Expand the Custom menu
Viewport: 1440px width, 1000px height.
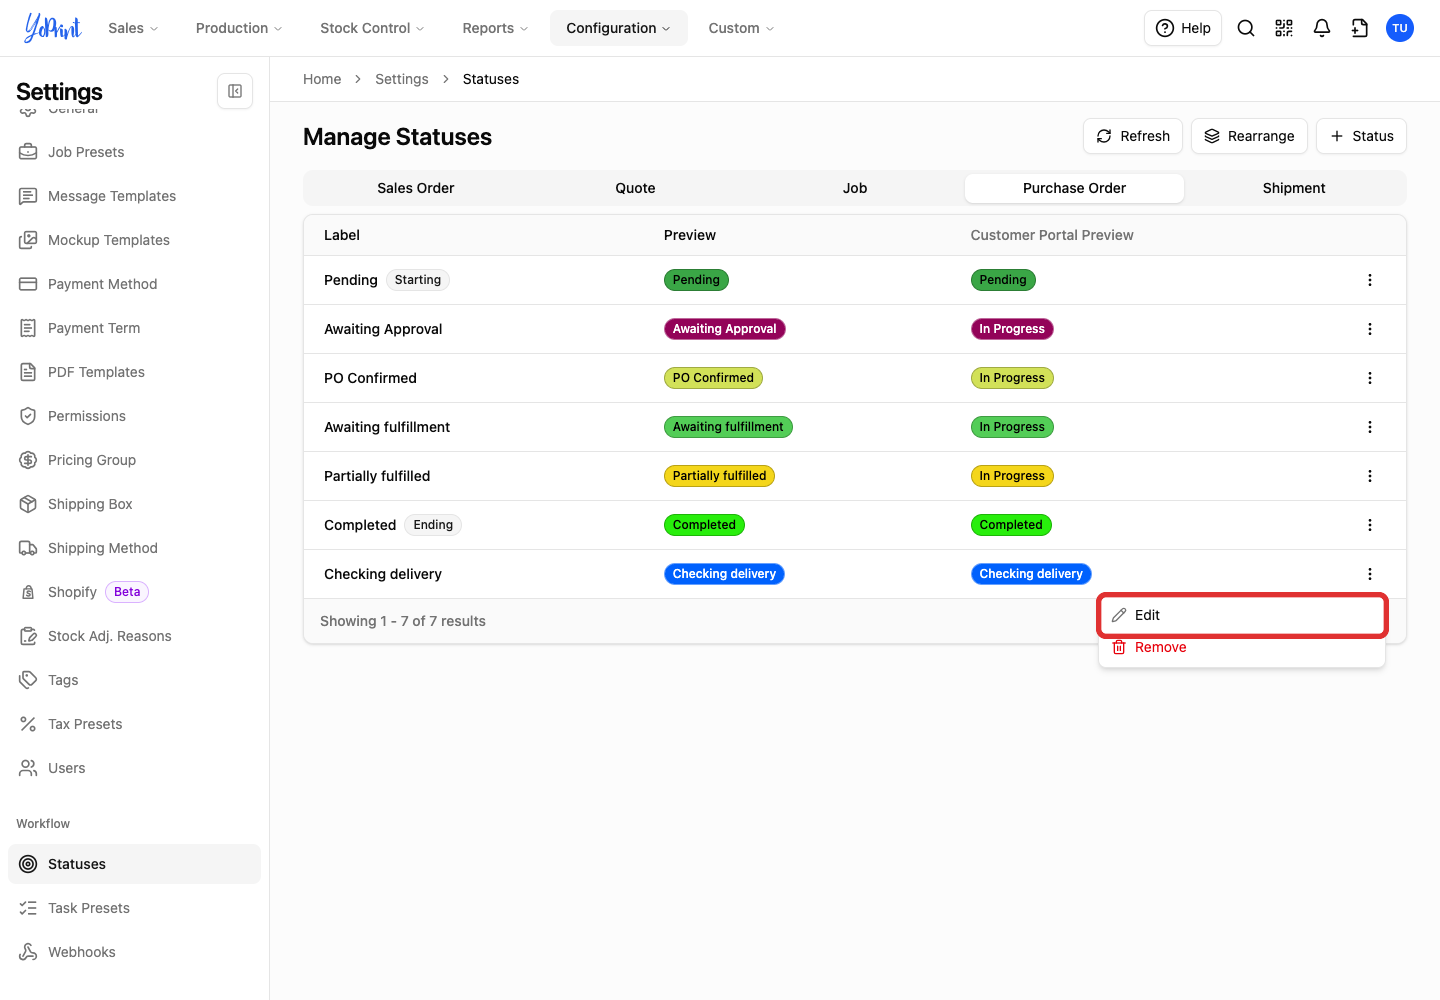741,28
